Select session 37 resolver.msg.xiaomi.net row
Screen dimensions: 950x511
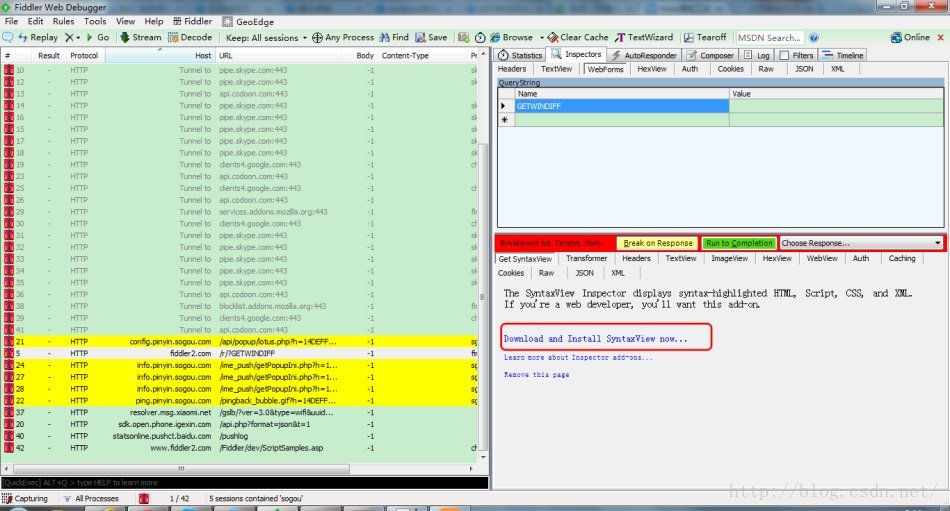point(241,413)
